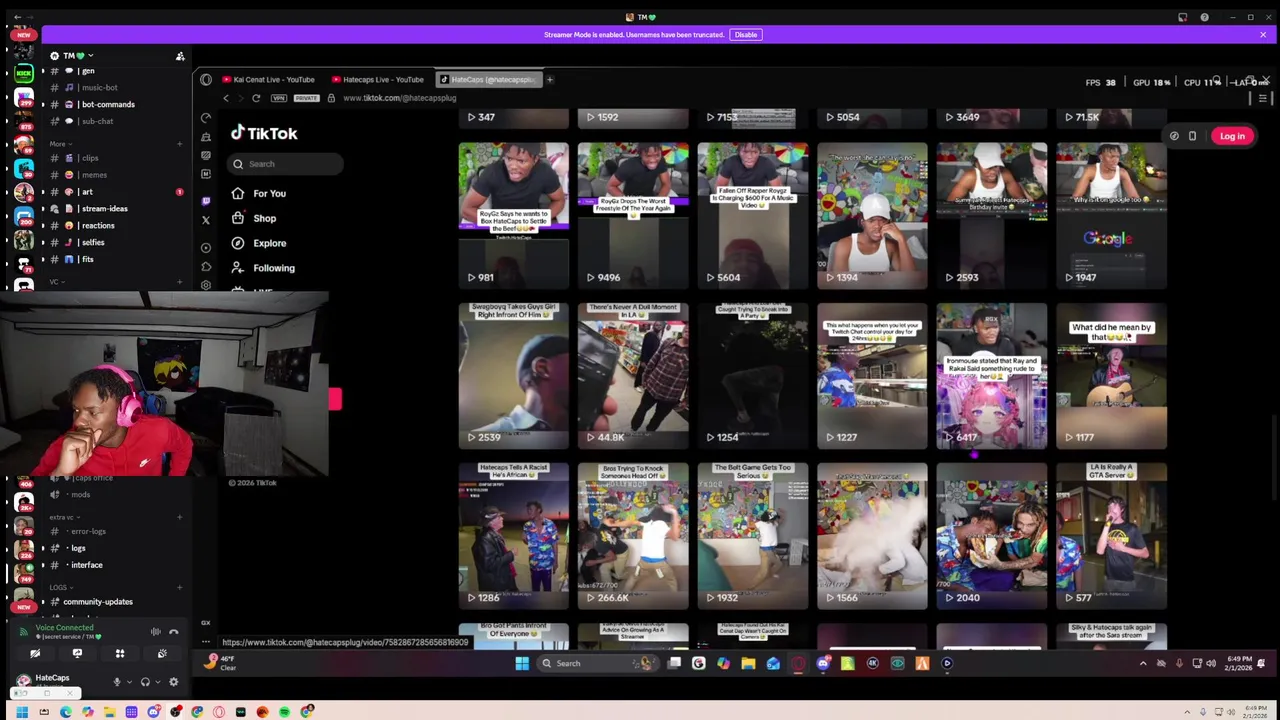Click the TikTok Log in button
The width and height of the screenshot is (1280, 720).
point(1232,136)
